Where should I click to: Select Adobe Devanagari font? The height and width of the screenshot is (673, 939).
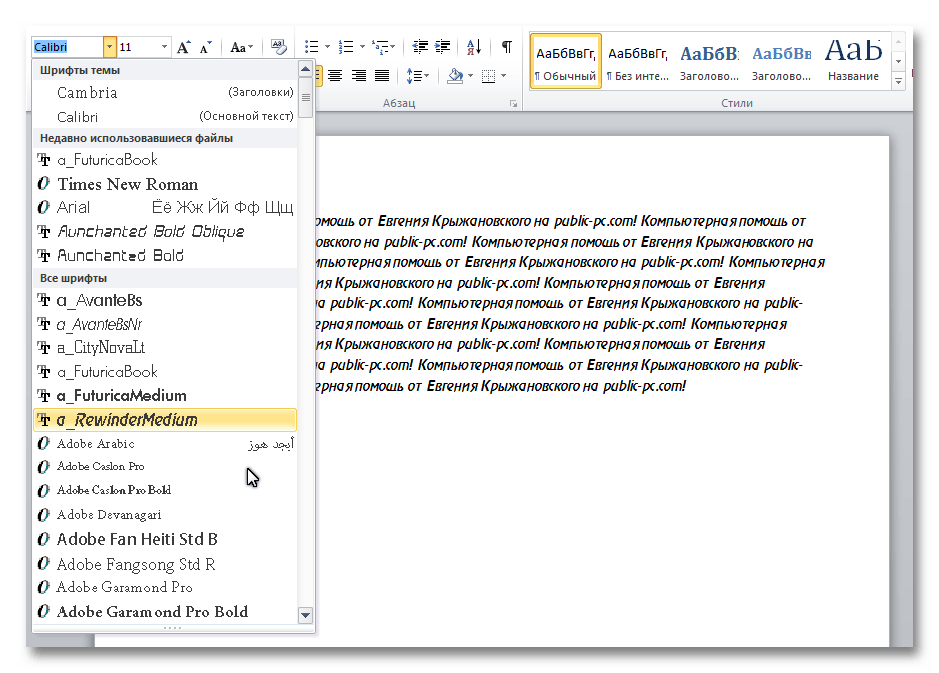[x=165, y=514]
